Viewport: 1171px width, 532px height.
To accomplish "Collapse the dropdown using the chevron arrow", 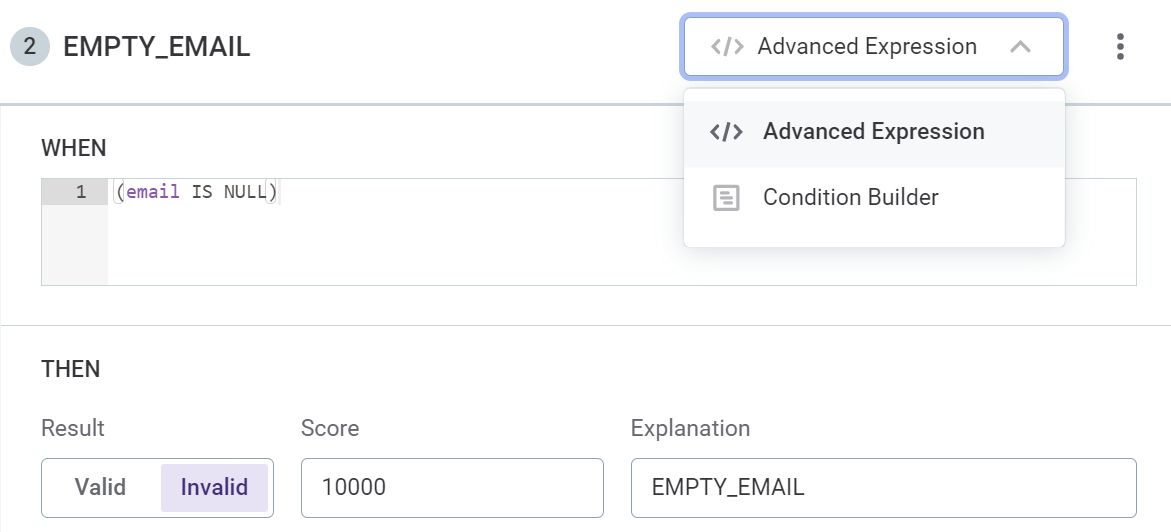I will [x=1020, y=47].
